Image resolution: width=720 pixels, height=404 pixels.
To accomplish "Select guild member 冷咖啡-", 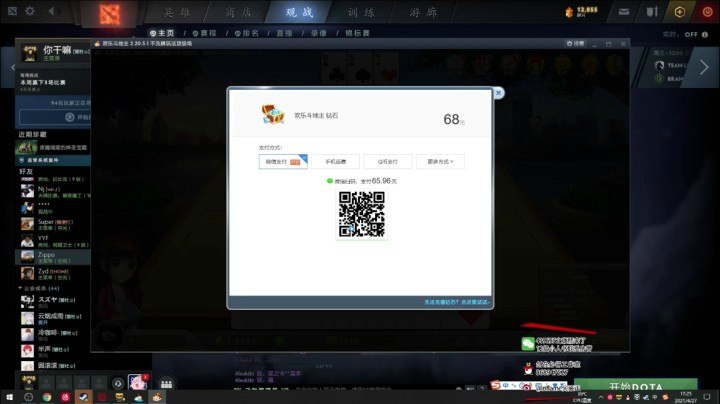I will pyautogui.click(x=53, y=335).
